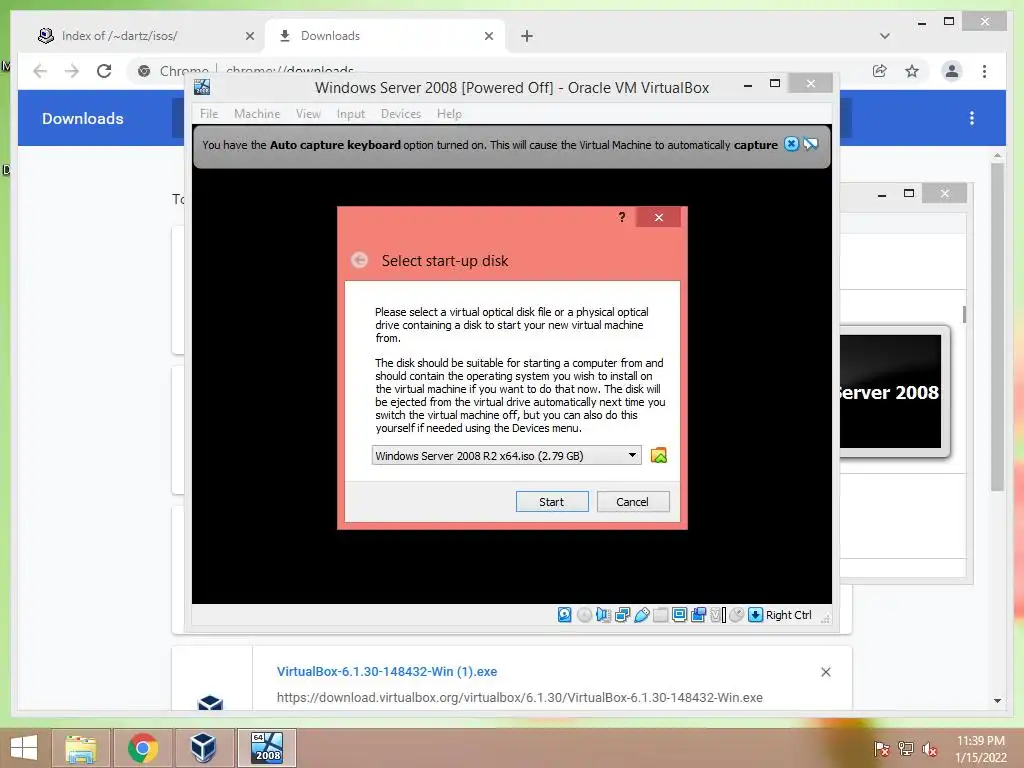1024x768 pixels.
Task: Click the Action Center flag icon in tray
Action: pos(882,748)
